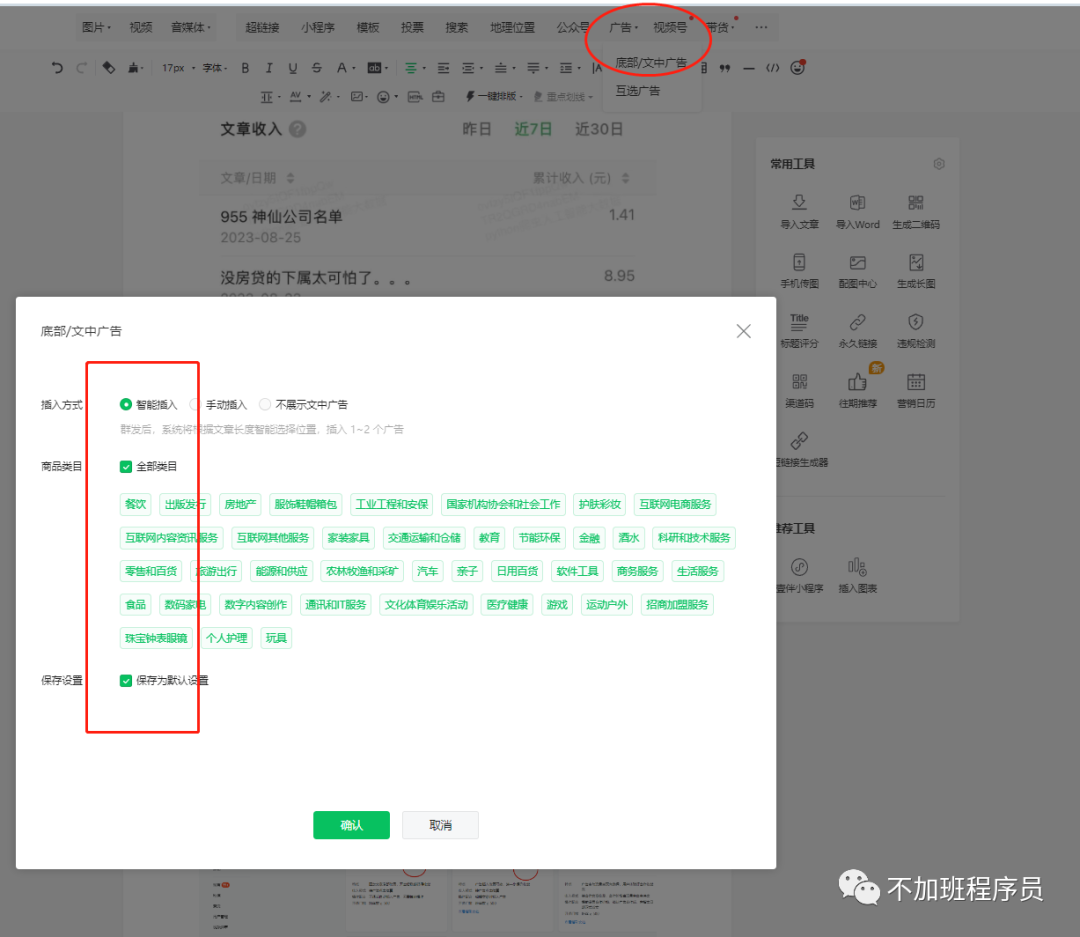1080x937 pixels.
Task: Open the 手机传图 tool
Action: [x=799, y=270]
